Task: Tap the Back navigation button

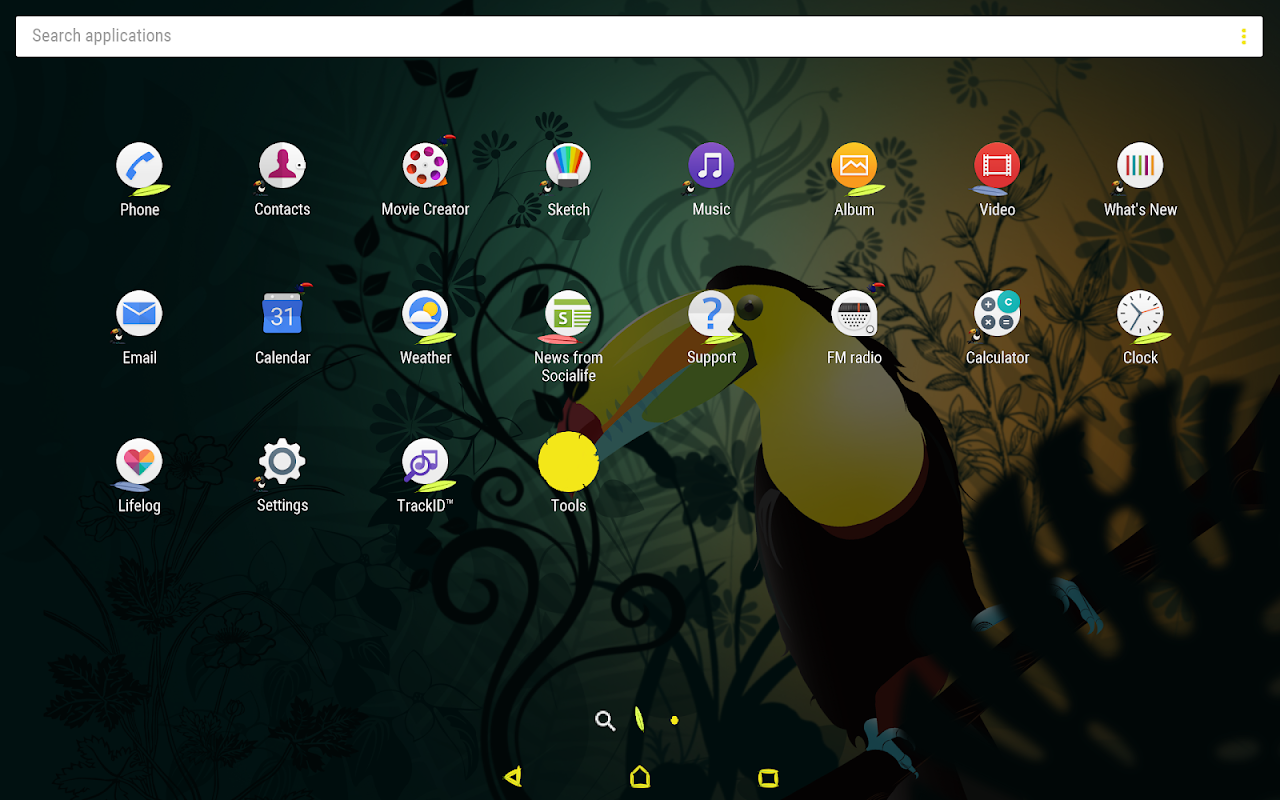Action: 513,776
